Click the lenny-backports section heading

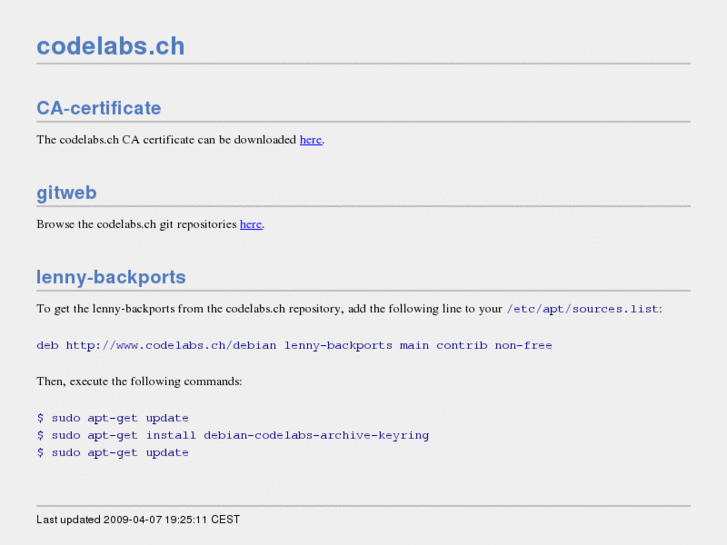click(x=111, y=277)
